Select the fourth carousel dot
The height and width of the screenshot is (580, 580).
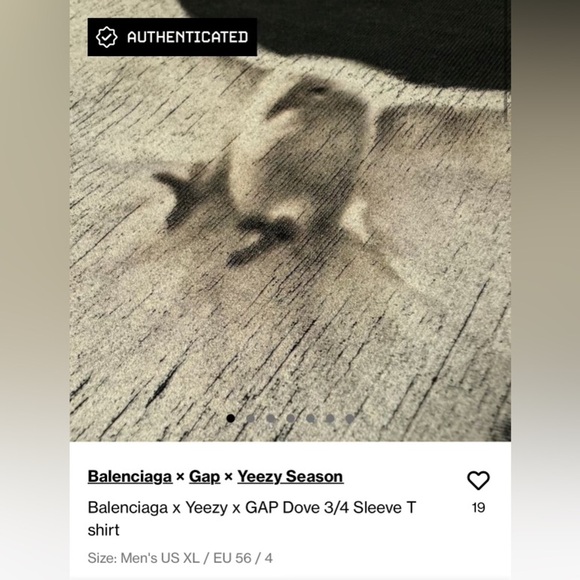[291, 418]
